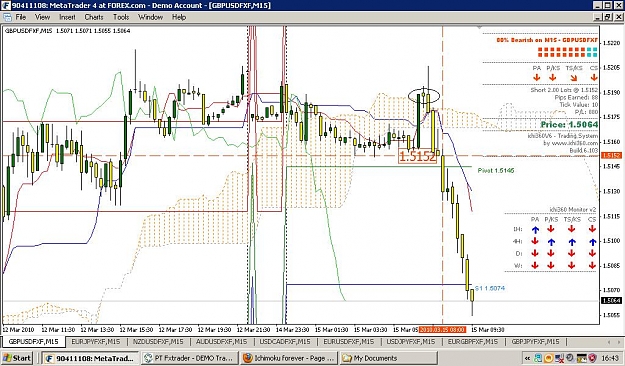The width and height of the screenshot is (625, 366).
Task: Click the blue up arrow for 4H P/KS
Action: click(x=551, y=242)
